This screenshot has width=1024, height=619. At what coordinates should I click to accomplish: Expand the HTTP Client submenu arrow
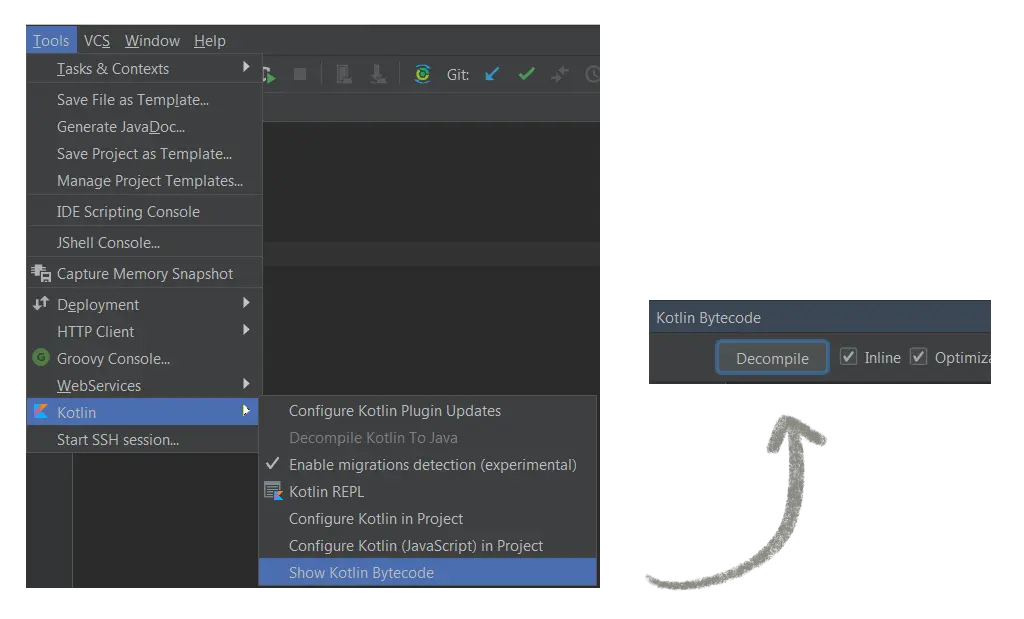[246, 330]
